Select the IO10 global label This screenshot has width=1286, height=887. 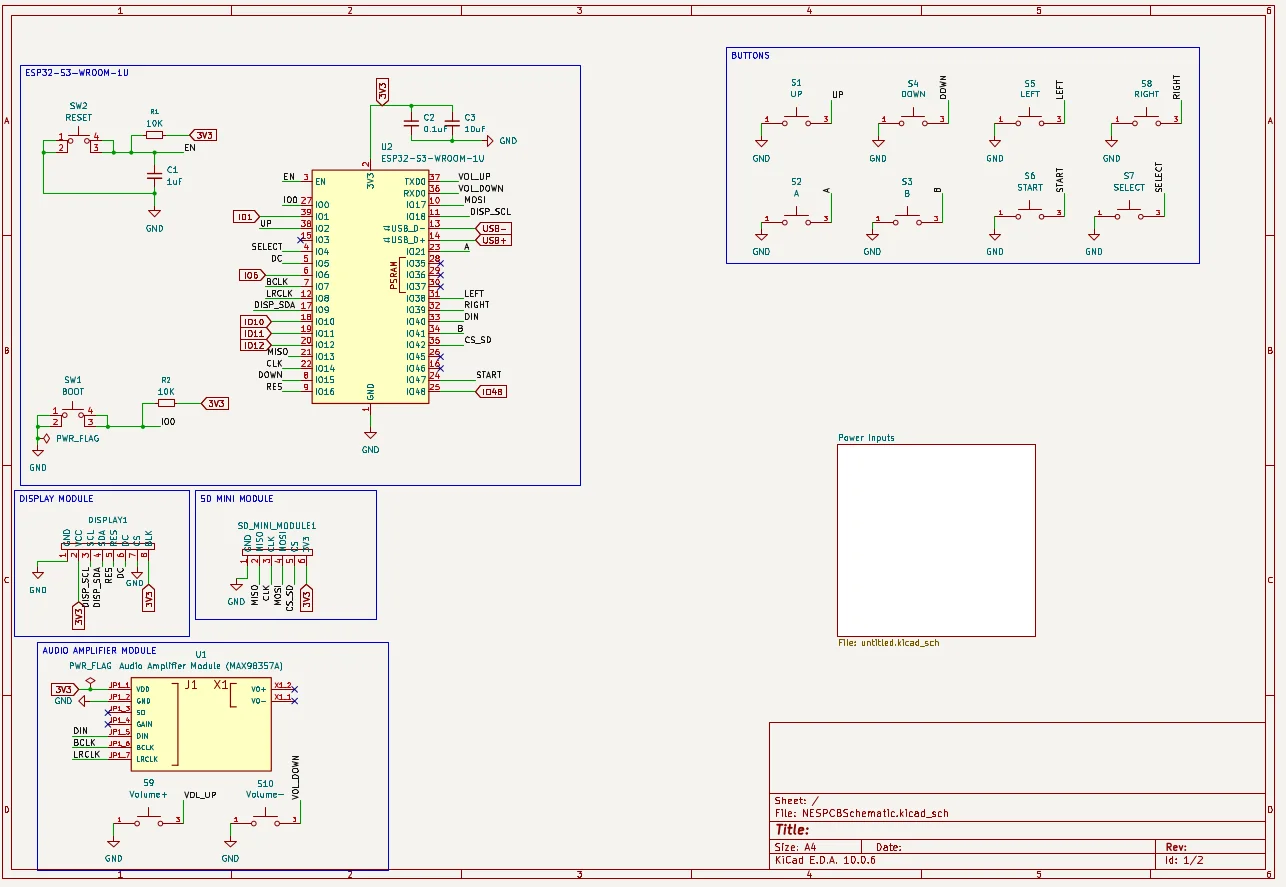256,322
